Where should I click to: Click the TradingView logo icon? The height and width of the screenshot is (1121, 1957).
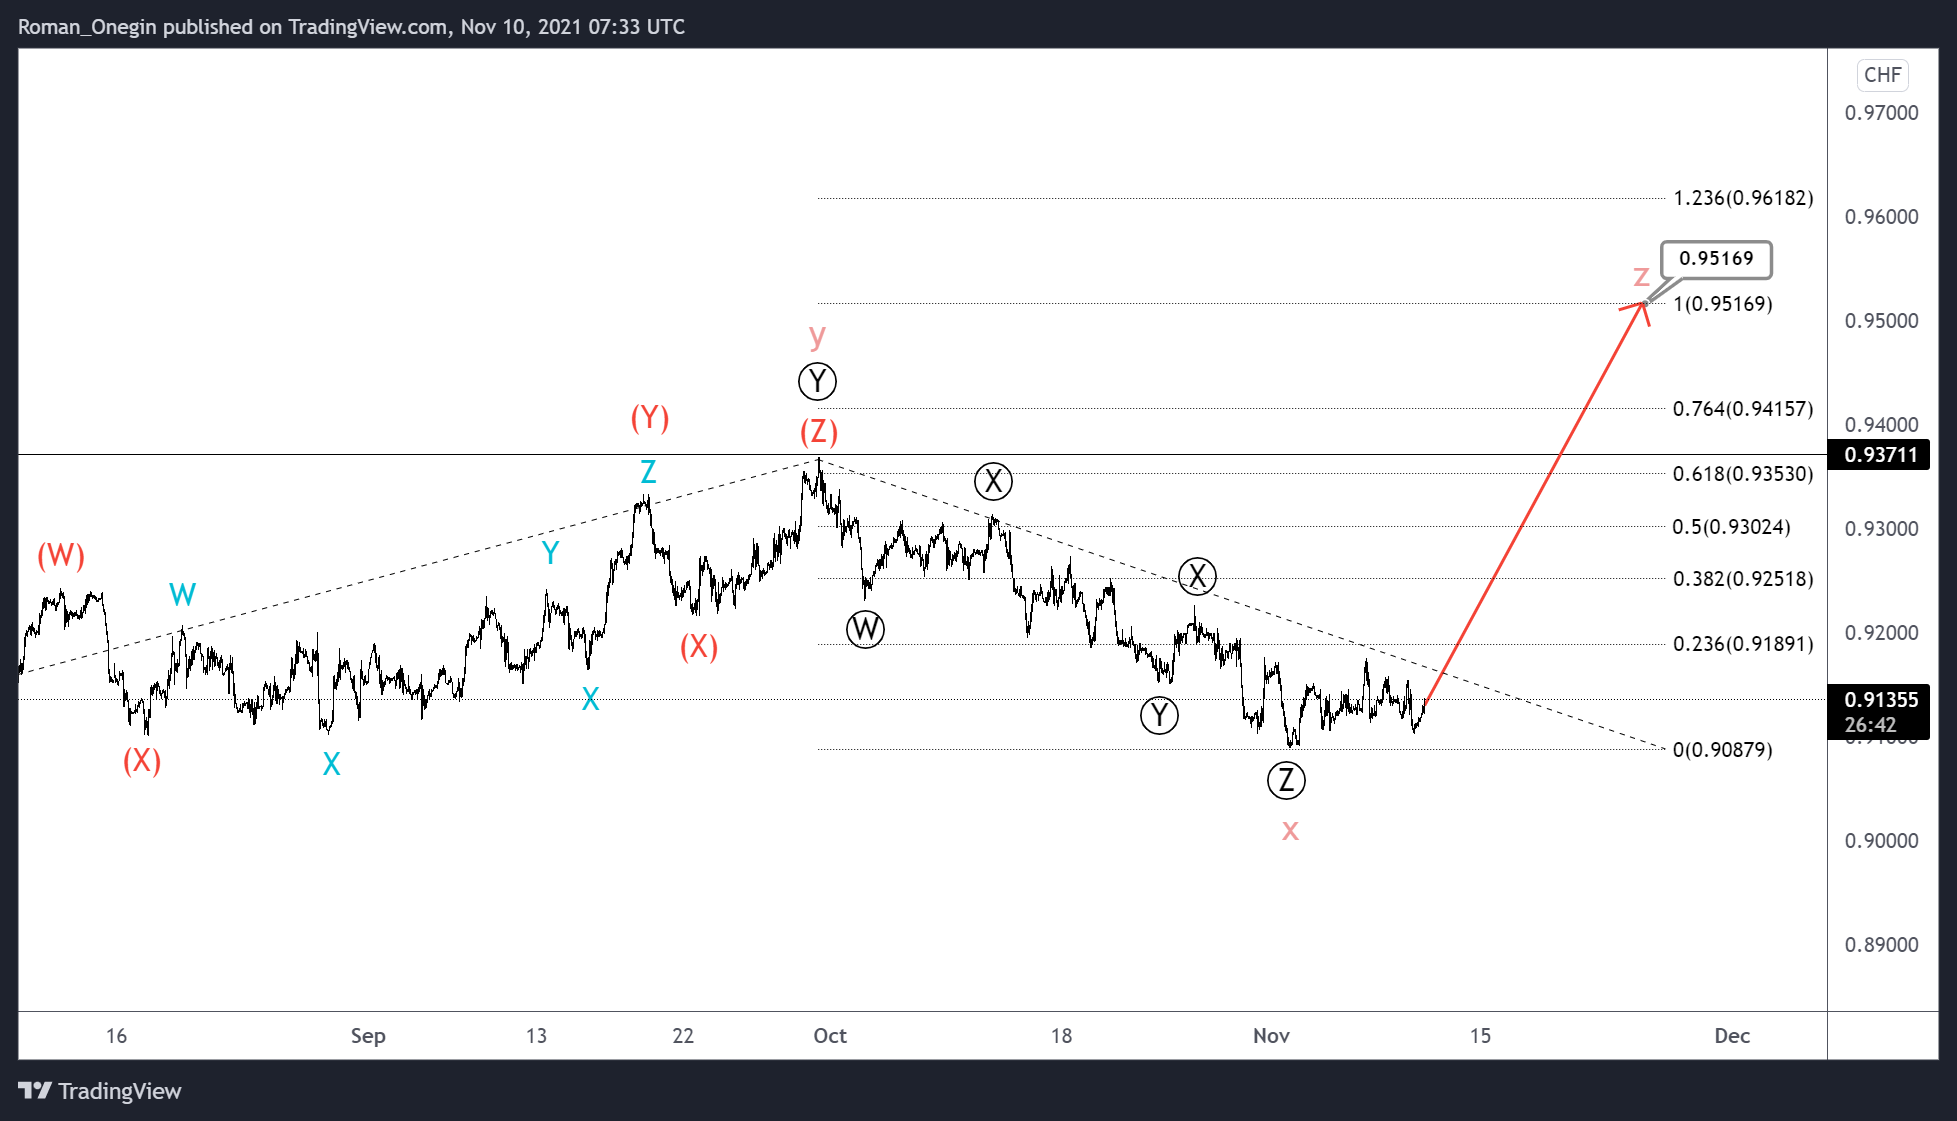[35, 1090]
